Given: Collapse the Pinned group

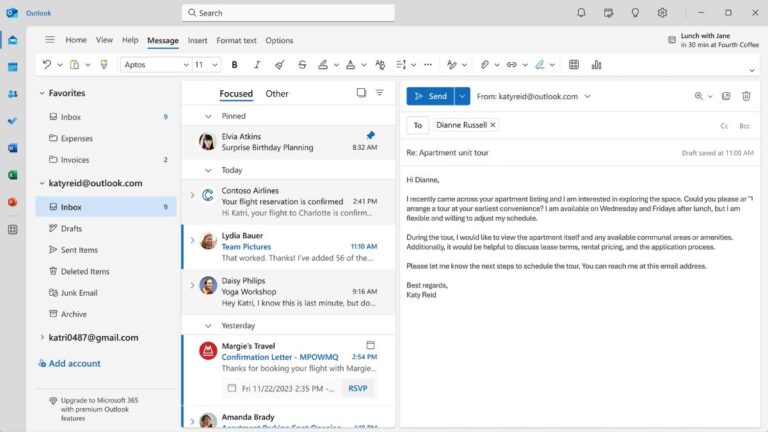Looking at the screenshot, I should (208, 116).
